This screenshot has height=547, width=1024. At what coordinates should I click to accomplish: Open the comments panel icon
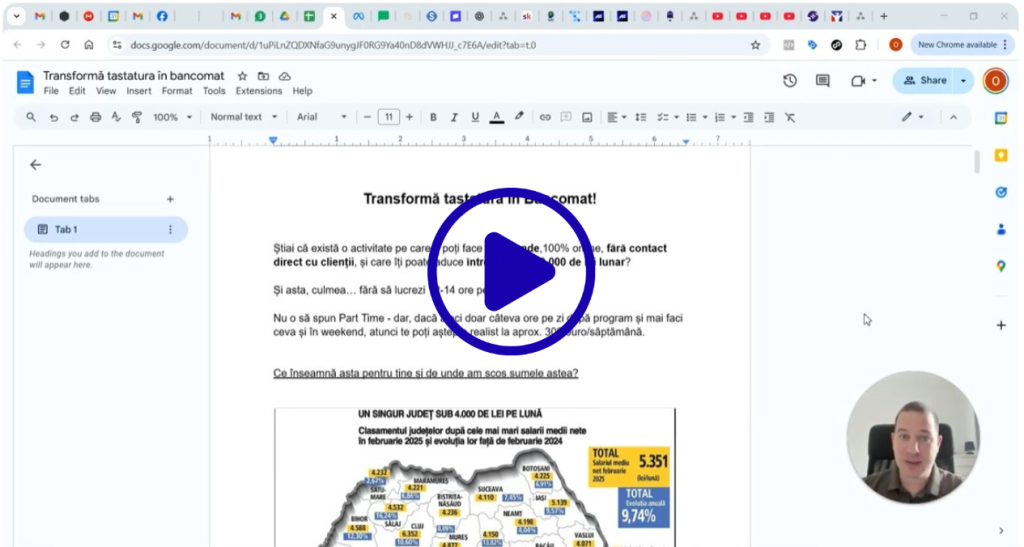coord(823,81)
